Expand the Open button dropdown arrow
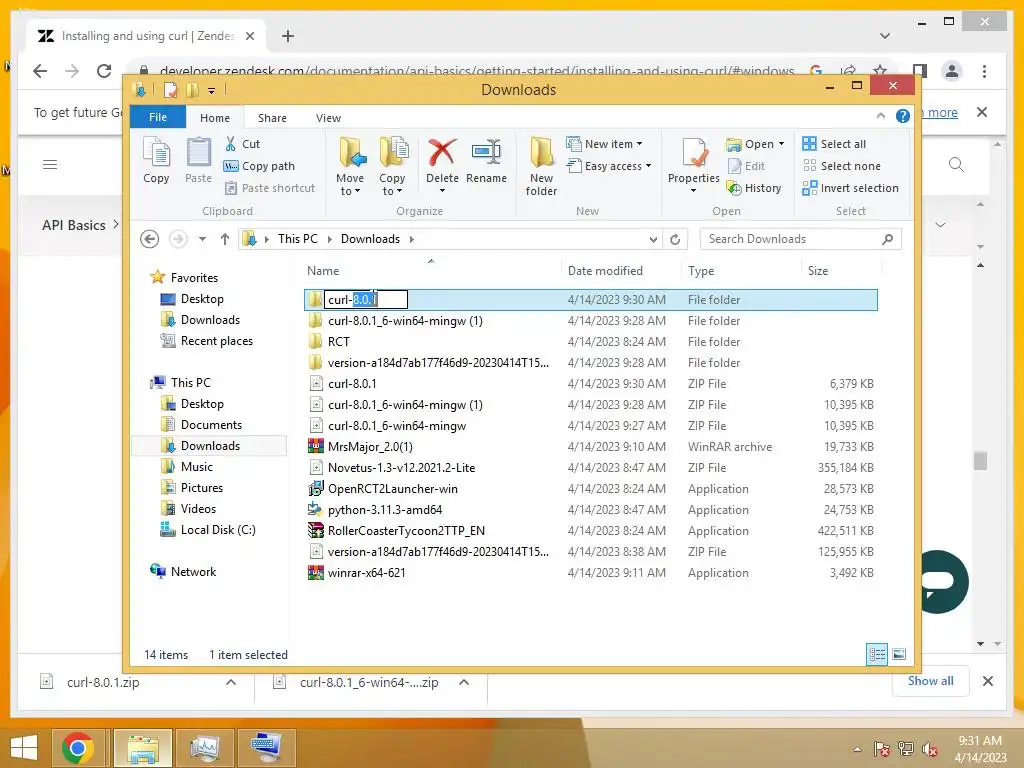Image resolution: width=1024 pixels, height=768 pixels. pyautogui.click(x=781, y=144)
